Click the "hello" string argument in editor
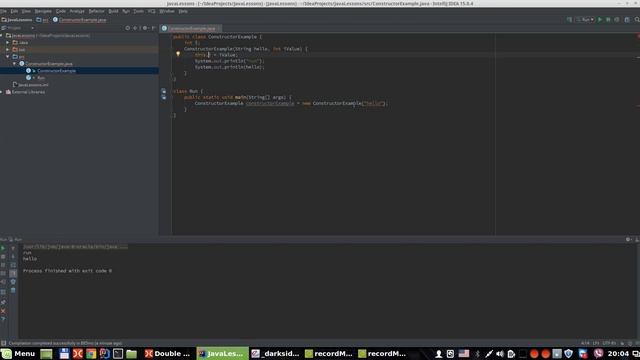Screen dimensions: 640x360 click(x=373, y=103)
